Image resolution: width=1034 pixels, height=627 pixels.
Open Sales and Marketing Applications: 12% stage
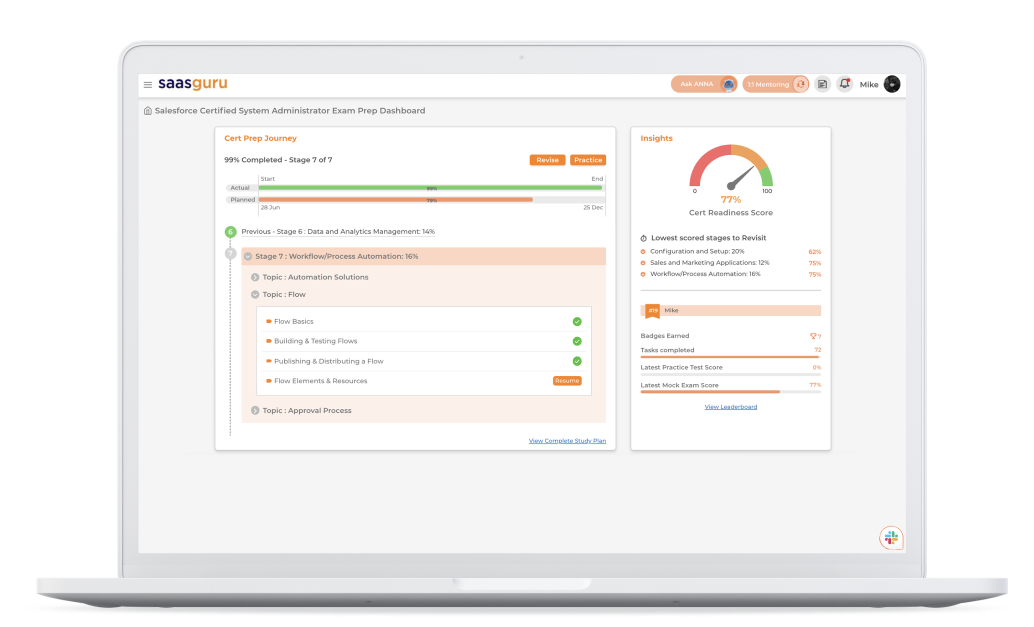(x=710, y=263)
